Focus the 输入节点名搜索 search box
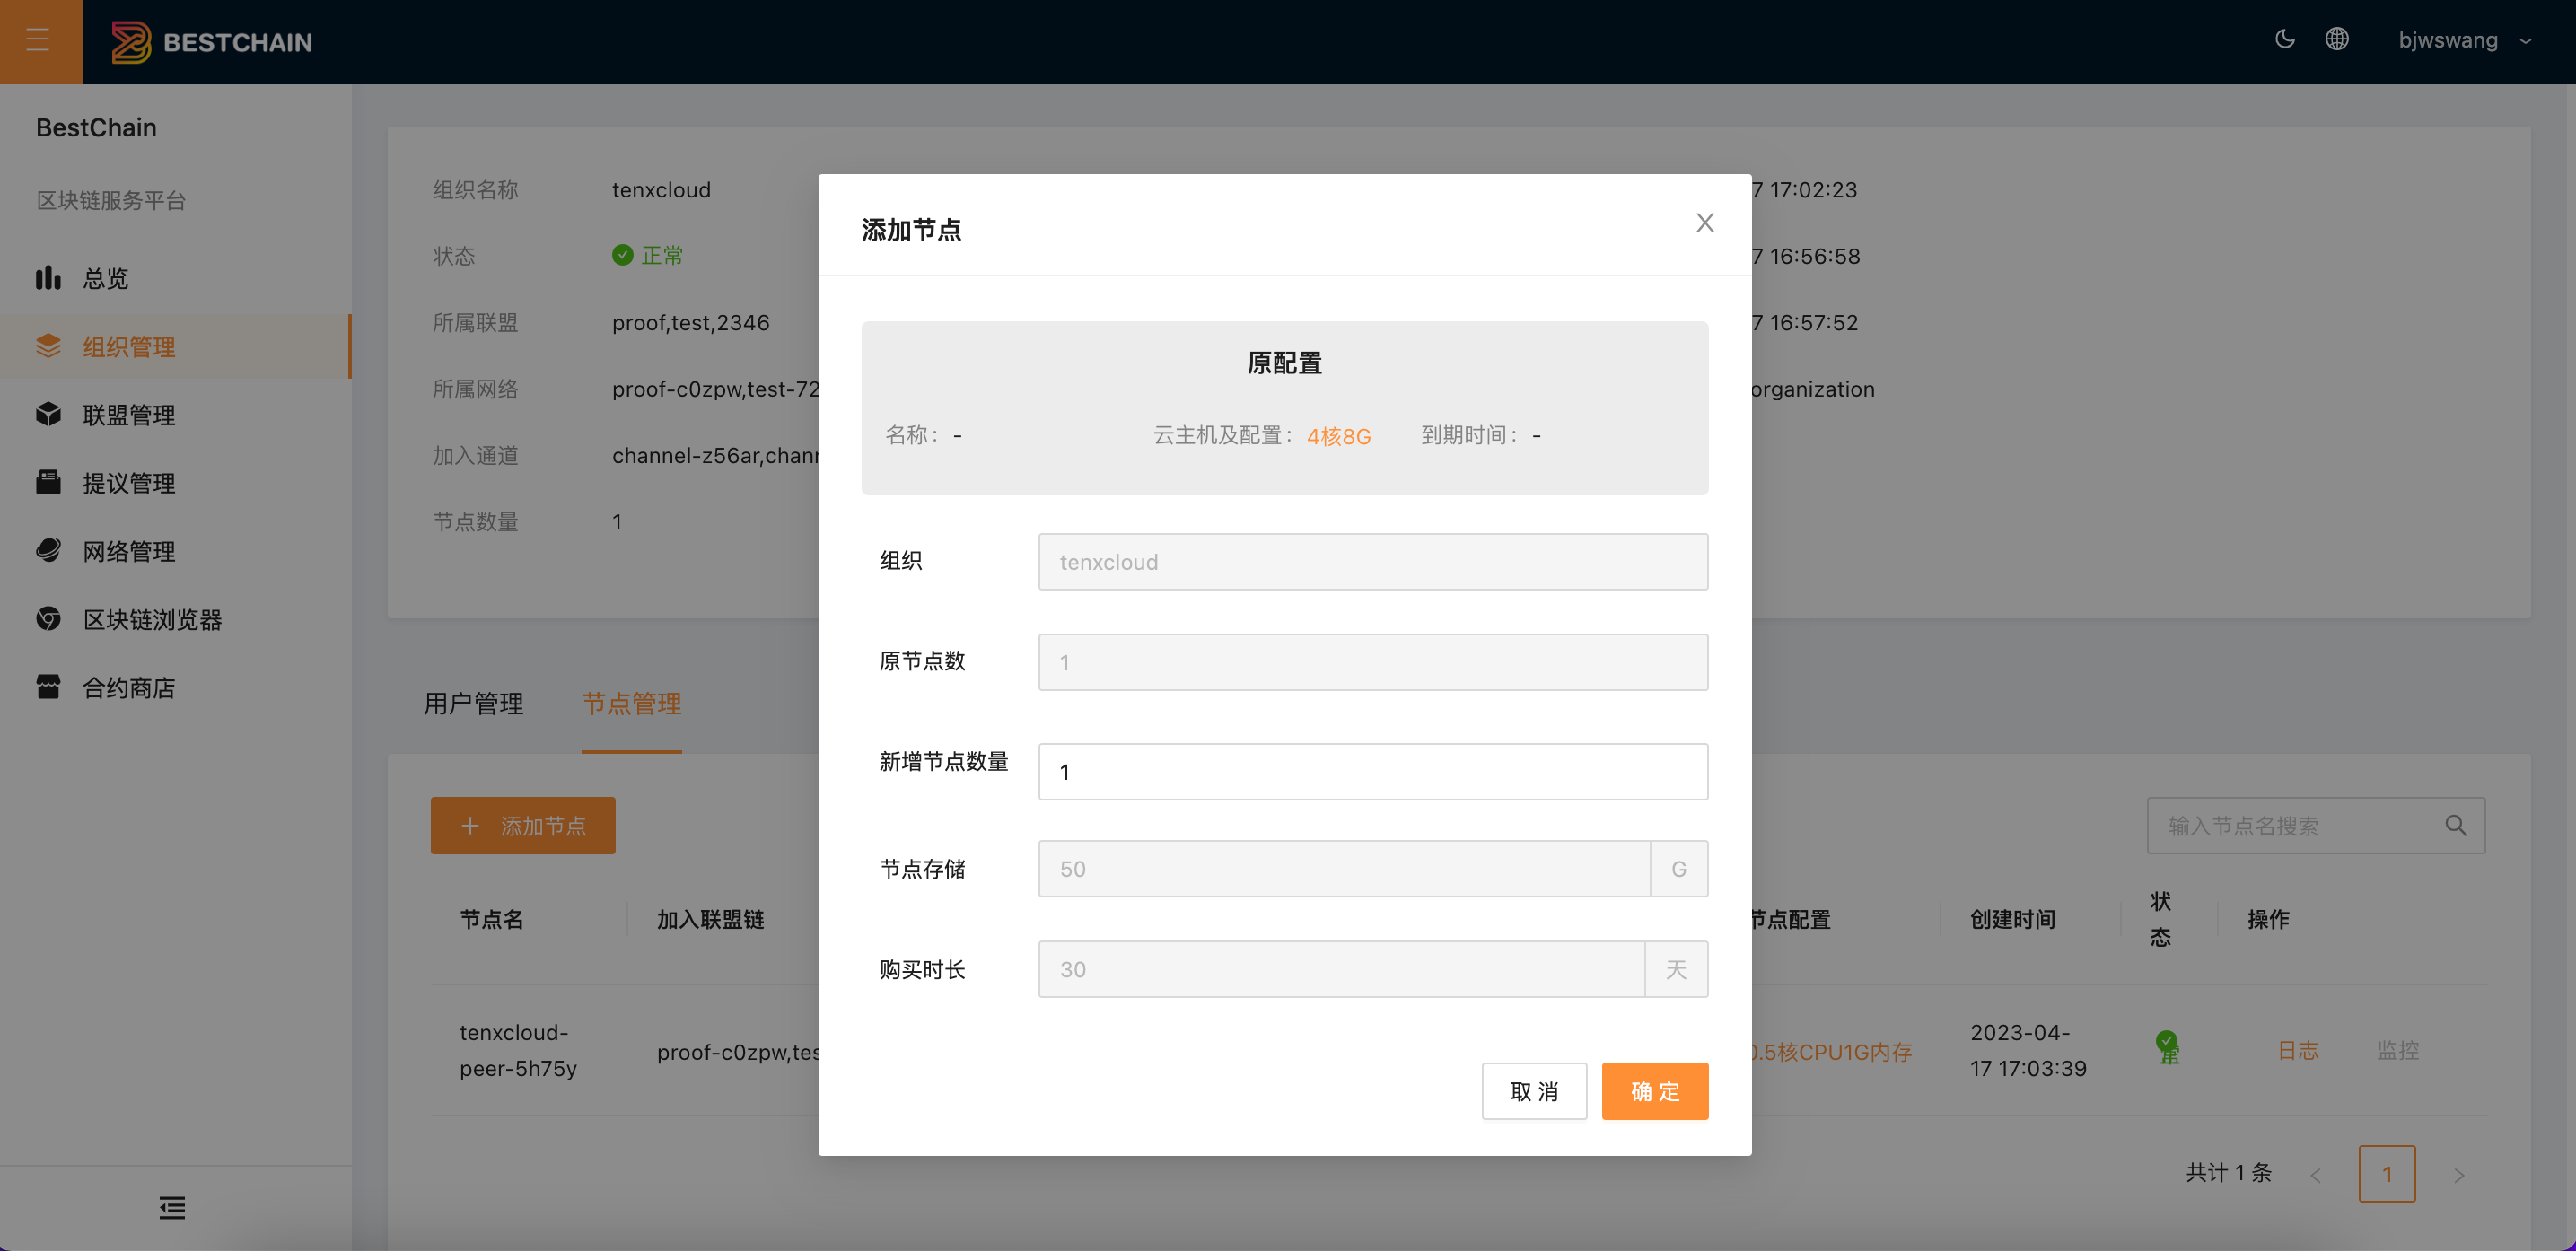2576x1251 pixels. pyautogui.click(x=2298, y=826)
